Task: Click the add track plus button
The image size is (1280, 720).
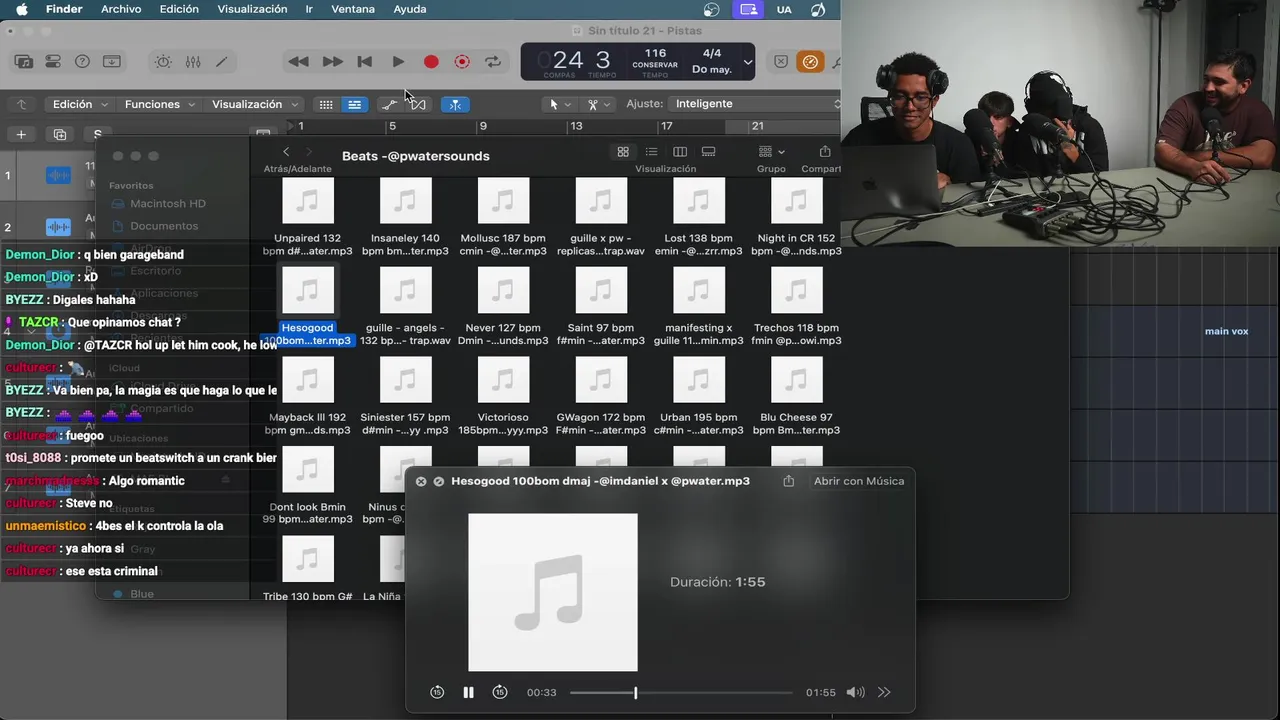Action: (21, 134)
